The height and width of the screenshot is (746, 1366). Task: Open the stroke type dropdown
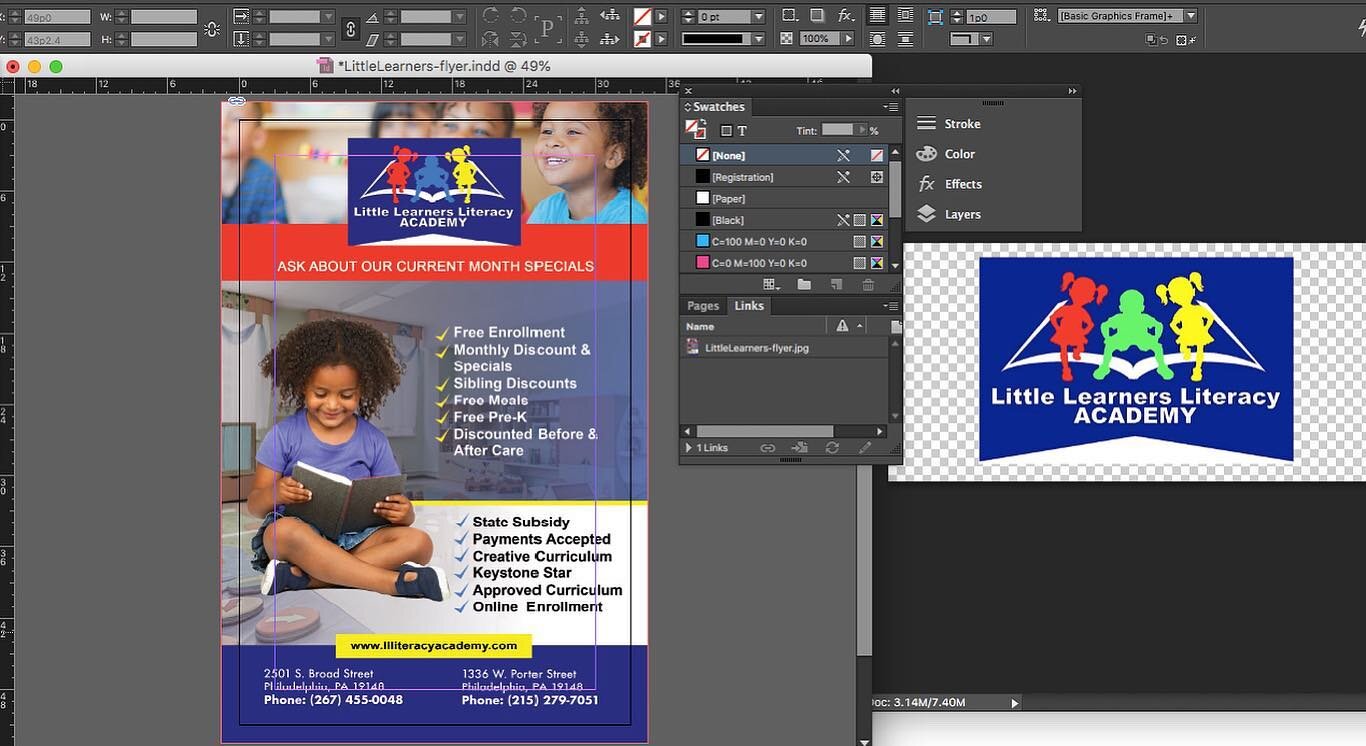pos(759,39)
